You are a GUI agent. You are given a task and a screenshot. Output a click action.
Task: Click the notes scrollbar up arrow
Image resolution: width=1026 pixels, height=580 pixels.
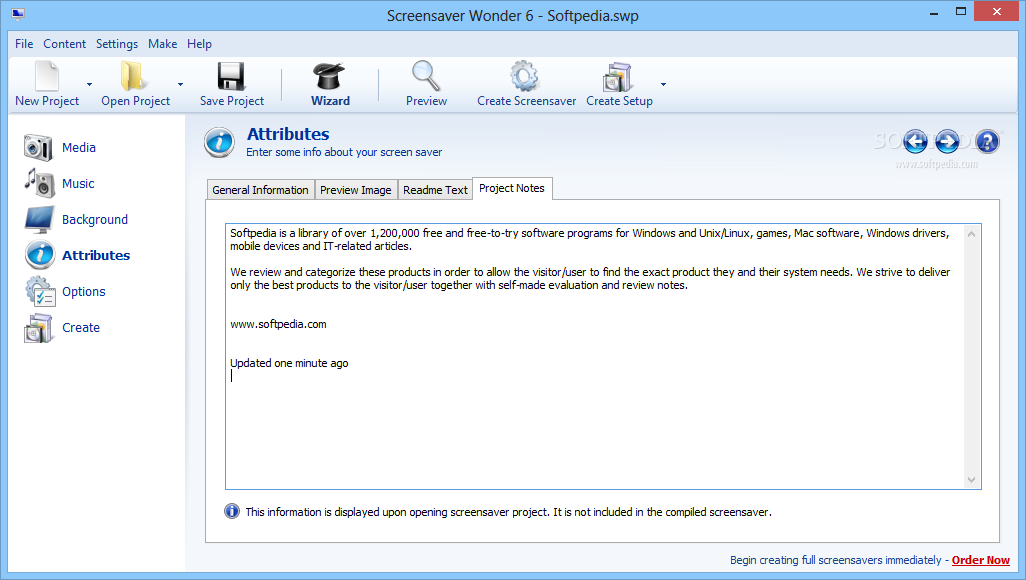coord(971,234)
